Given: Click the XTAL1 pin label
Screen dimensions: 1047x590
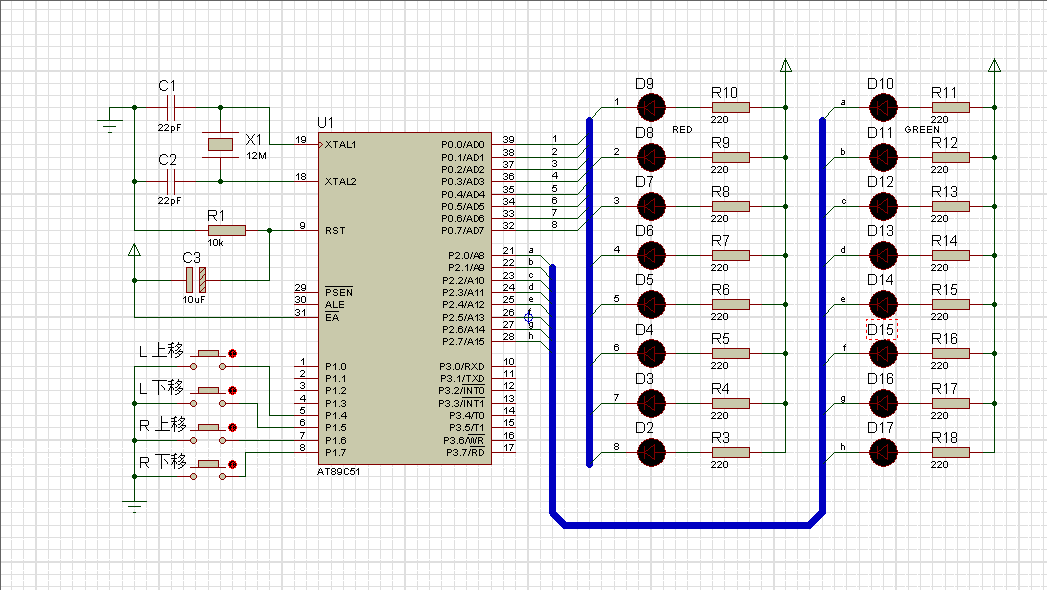Looking at the screenshot, I should pyautogui.click(x=340, y=145).
